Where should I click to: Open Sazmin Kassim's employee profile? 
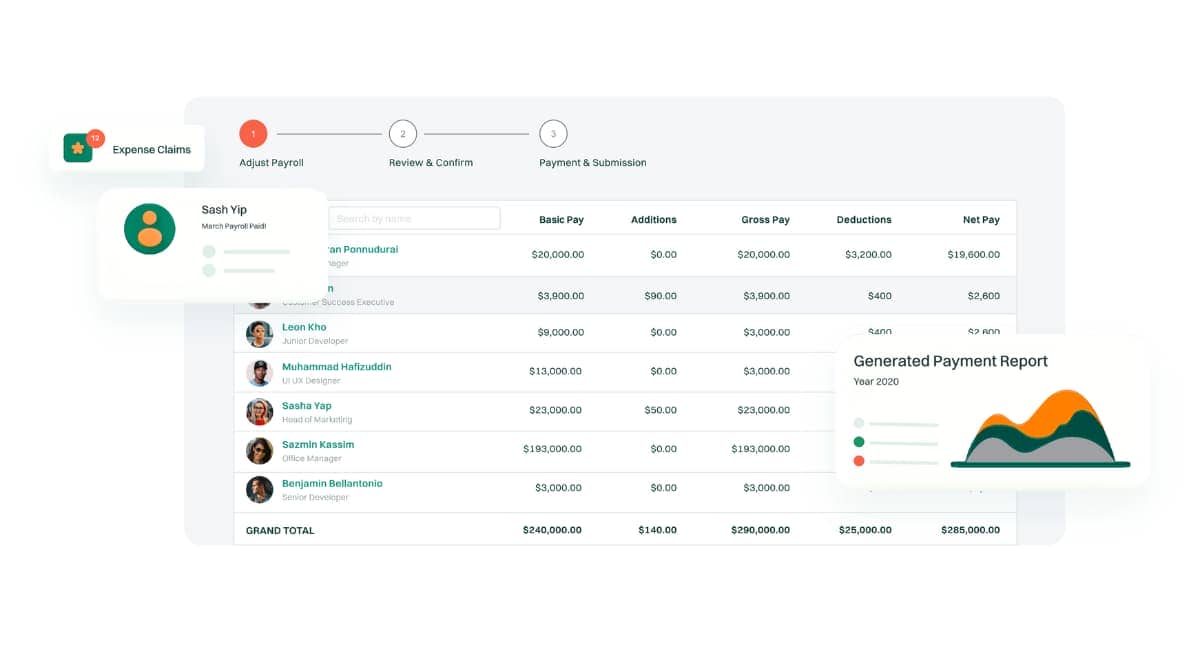click(x=316, y=444)
